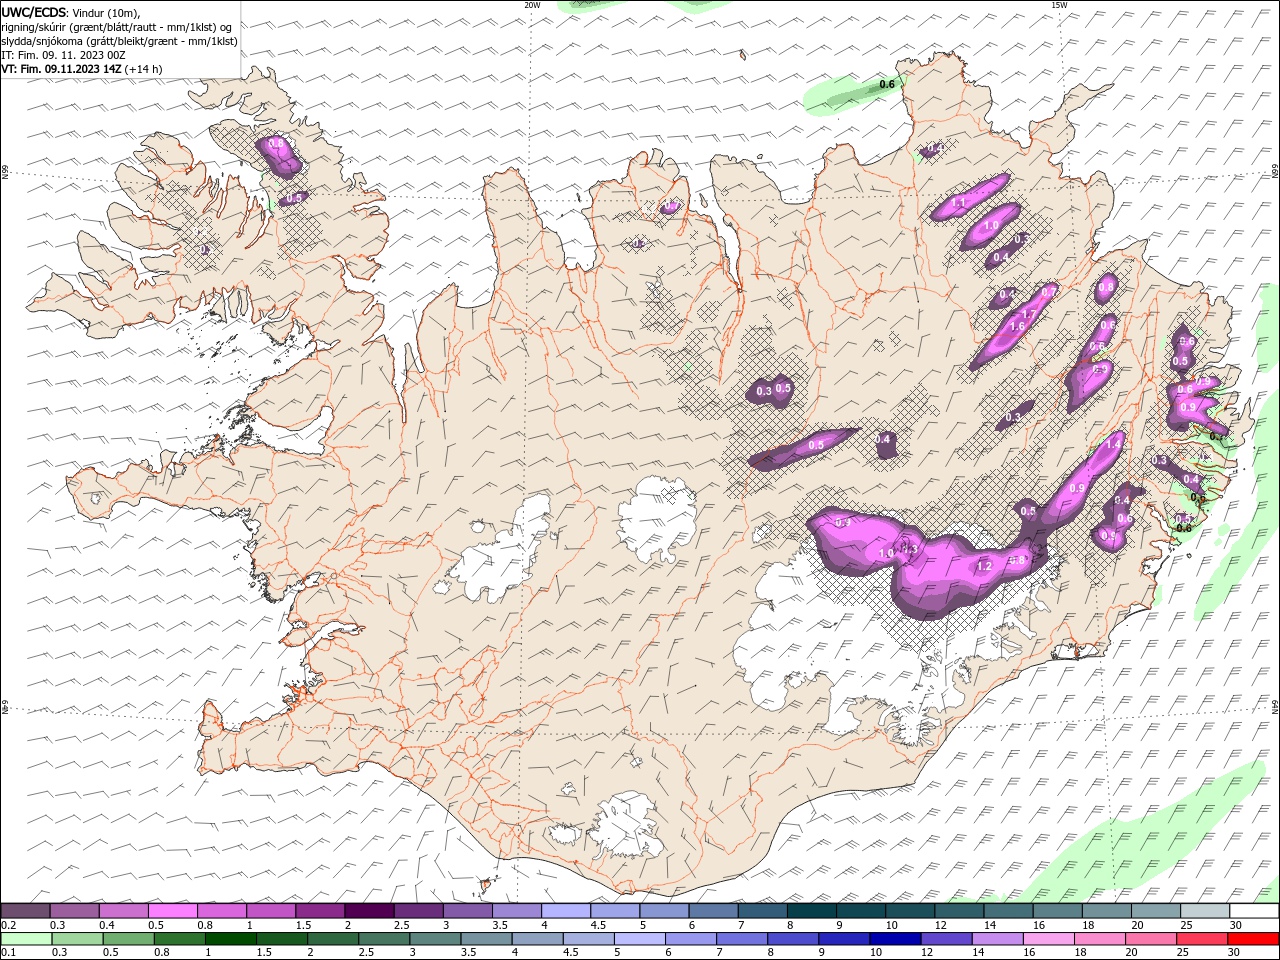Click the '3.5' label under the purple legend row
Image resolution: width=1280 pixels, height=960 pixels.
tap(500, 926)
